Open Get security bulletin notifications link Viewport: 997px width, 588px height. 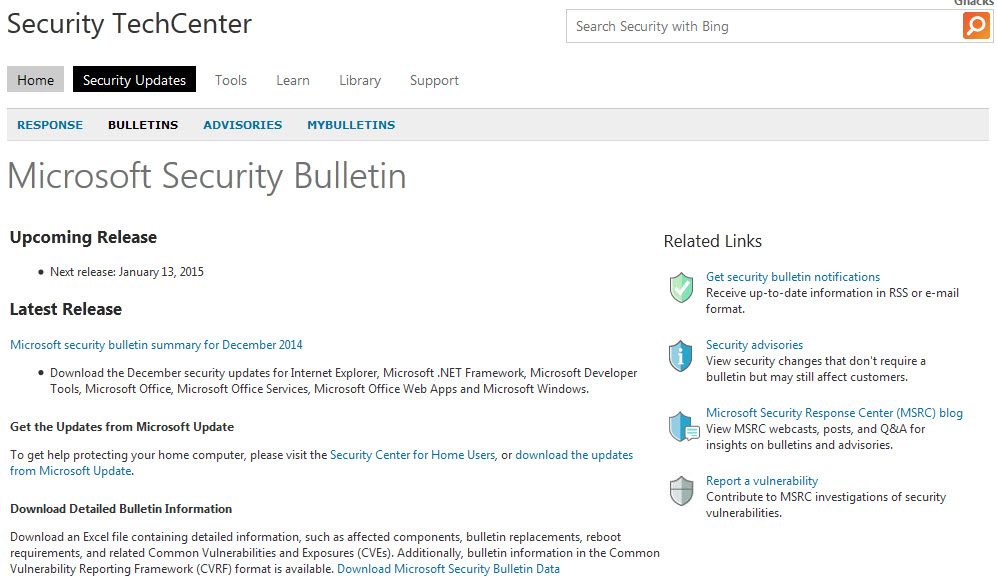pos(793,277)
